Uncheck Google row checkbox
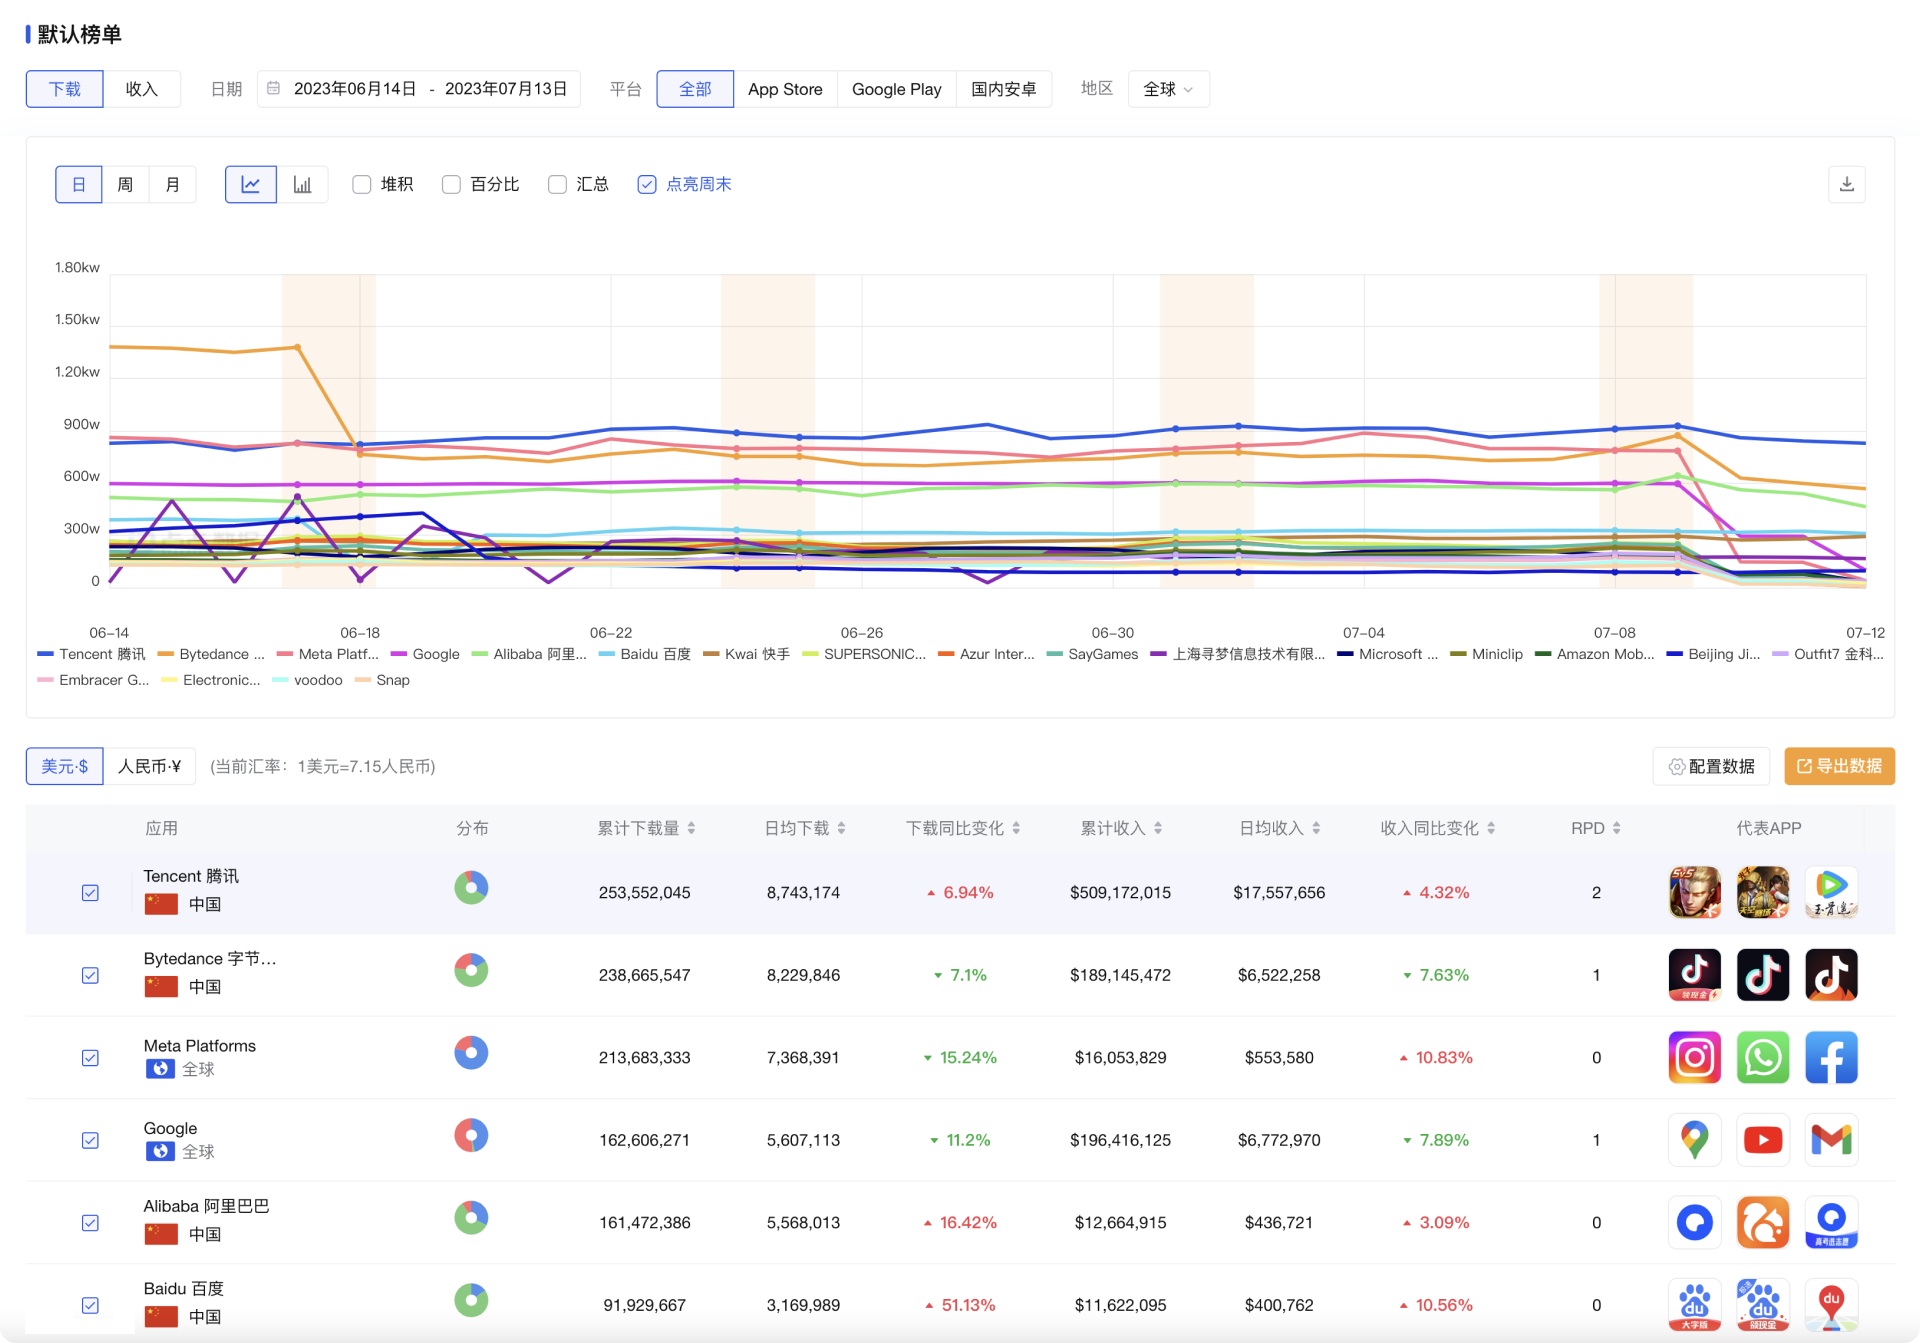This screenshot has height=1343, width=1920. pyautogui.click(x=90, y=1140)
